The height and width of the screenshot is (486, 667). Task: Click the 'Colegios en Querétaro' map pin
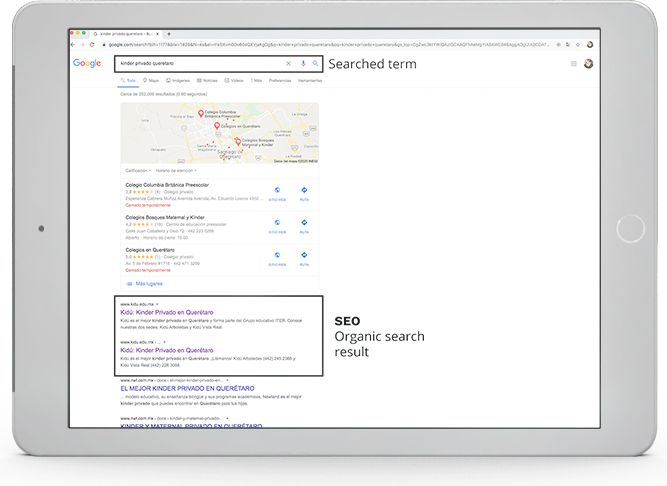pos(217,125)
